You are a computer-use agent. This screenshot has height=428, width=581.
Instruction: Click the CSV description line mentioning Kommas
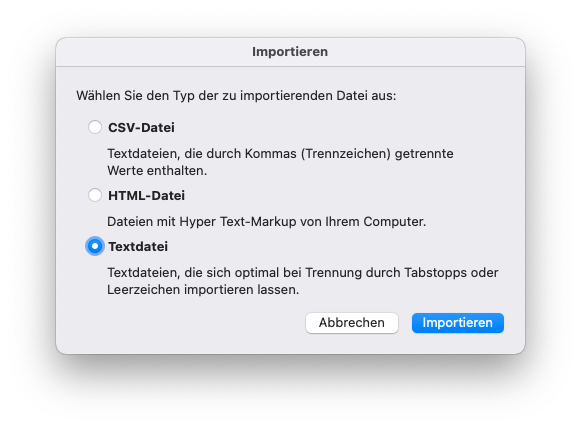click(x=280, y=153)
